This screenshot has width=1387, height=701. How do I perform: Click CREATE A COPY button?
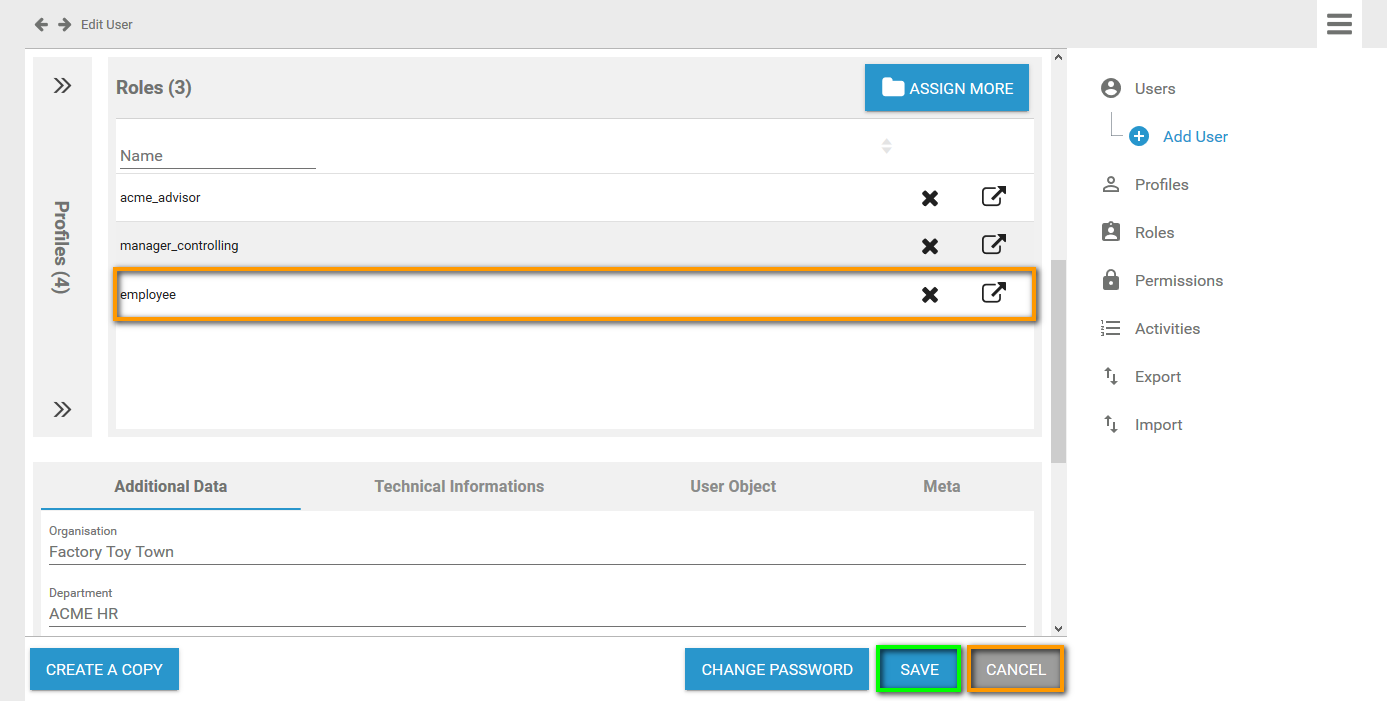[x=104, y=669]
